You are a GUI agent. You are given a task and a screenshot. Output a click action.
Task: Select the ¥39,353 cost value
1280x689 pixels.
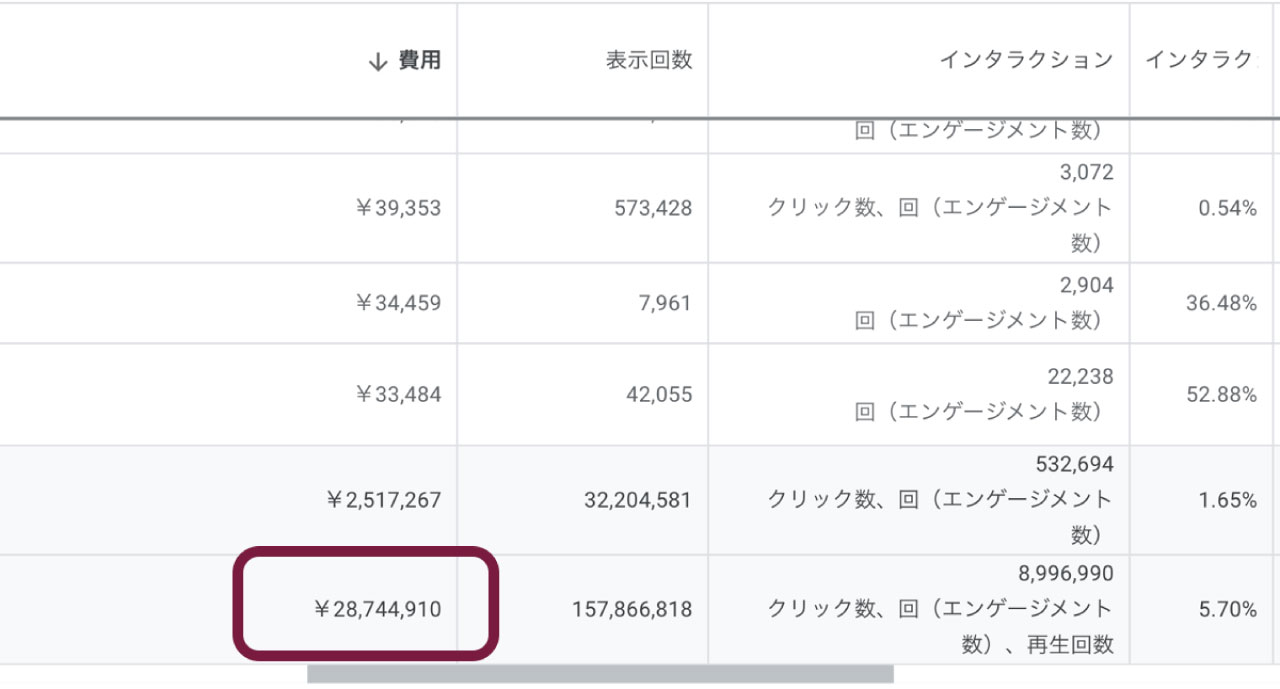point(398,208)
